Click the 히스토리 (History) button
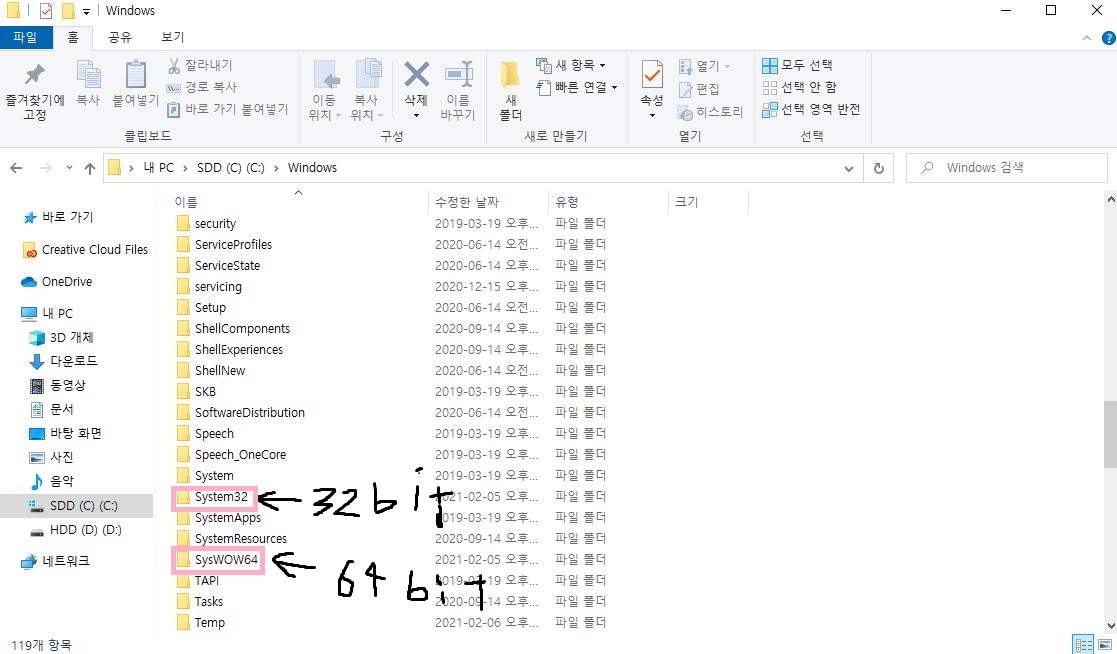 (x=710, y=112)
